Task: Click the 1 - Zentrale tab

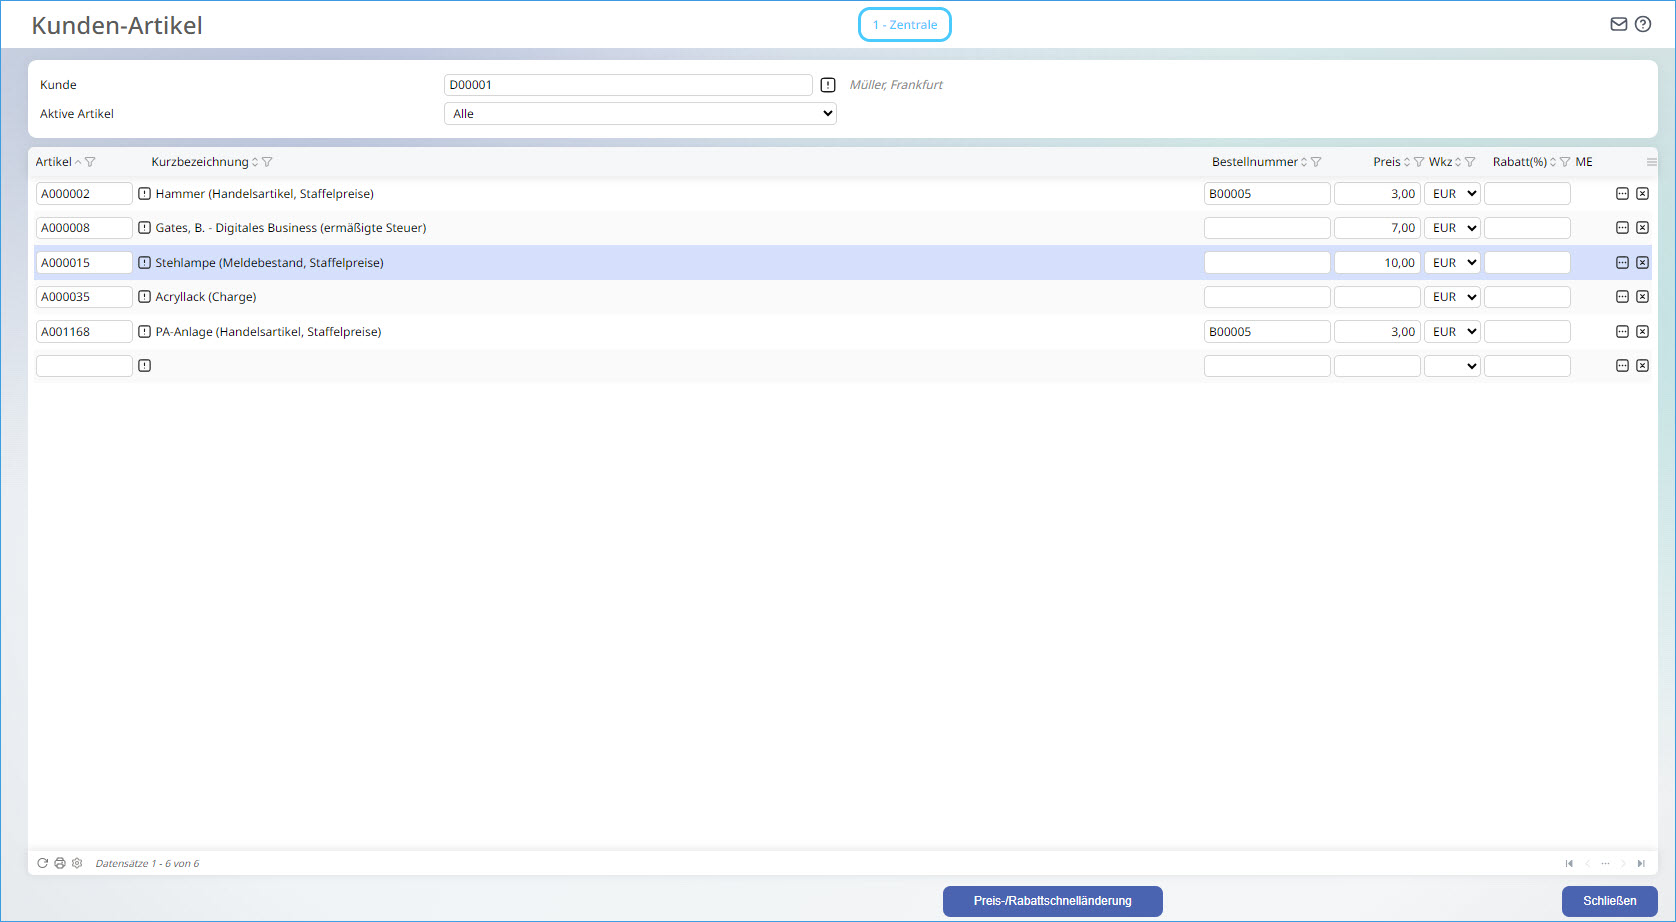Action: [x=904, y=25]
